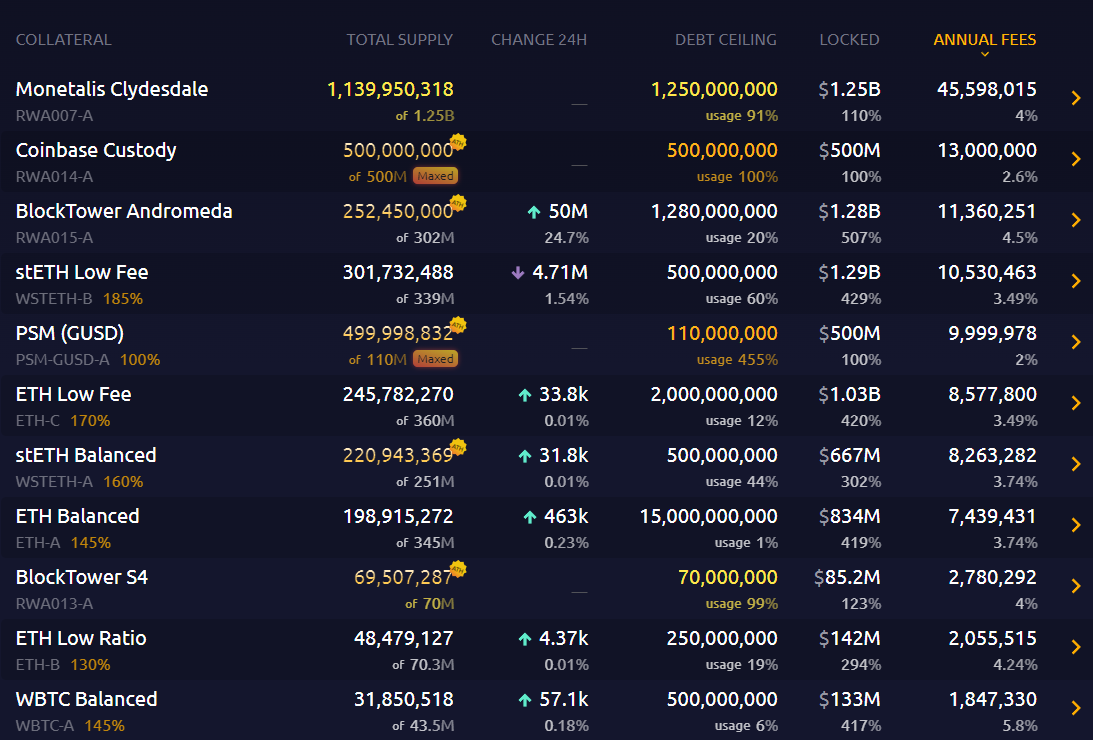Select debt ceiling value 15,000,000,000
The width and height of the screenshot is (1093, 740).
point(708,516)
